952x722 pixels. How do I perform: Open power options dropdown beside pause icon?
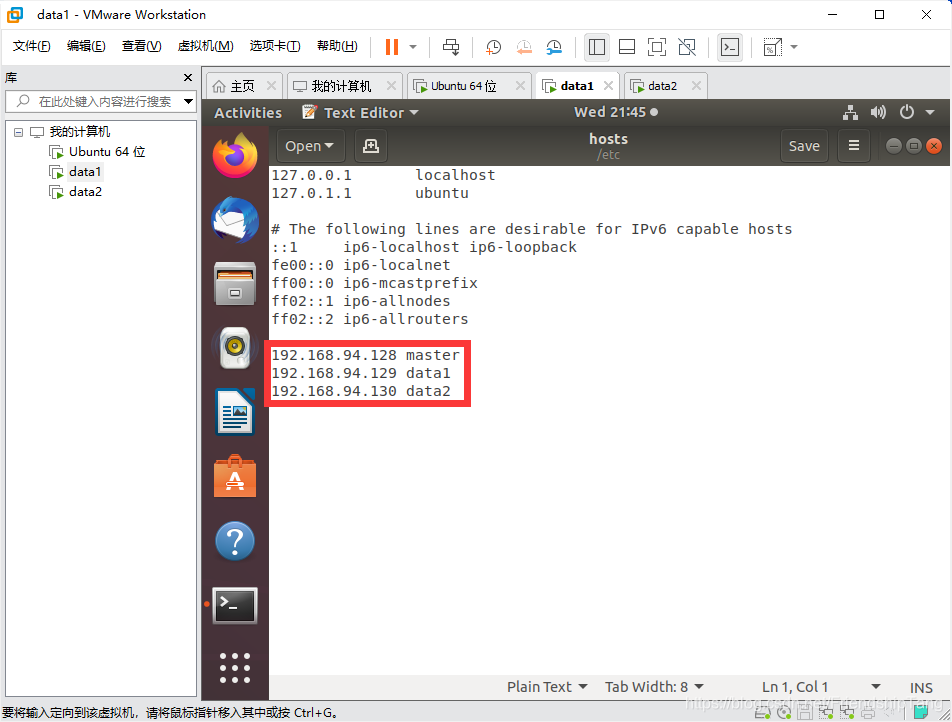pos(413,47)
